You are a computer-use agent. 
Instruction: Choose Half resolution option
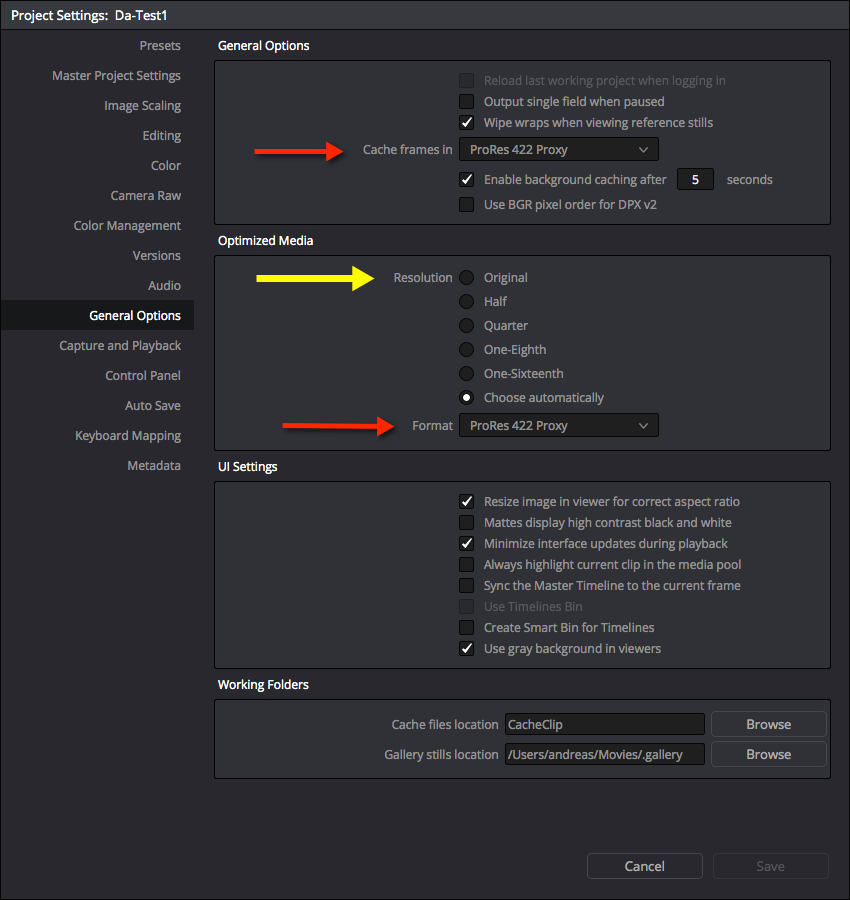point(466,302)
